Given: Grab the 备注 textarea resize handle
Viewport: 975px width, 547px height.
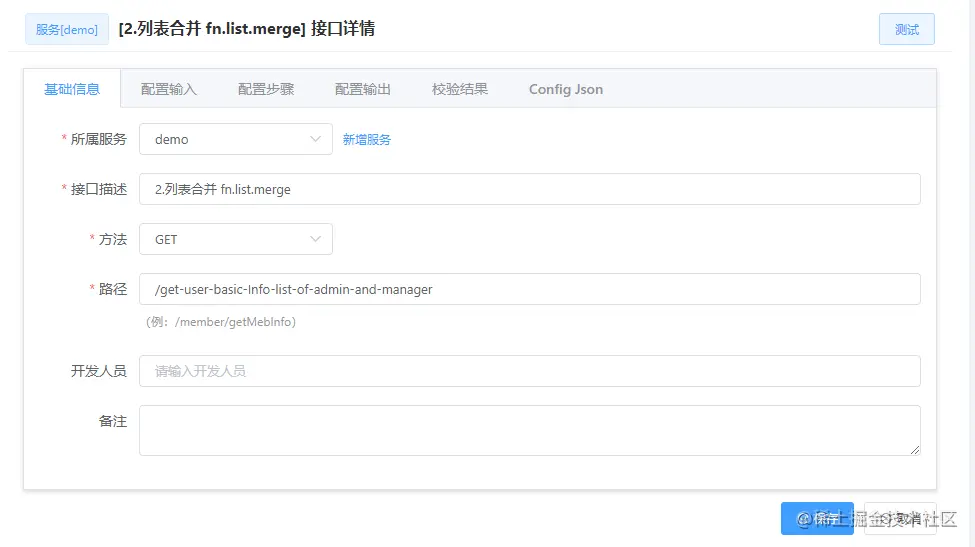Looking at the screenshot, I should 915,450.
